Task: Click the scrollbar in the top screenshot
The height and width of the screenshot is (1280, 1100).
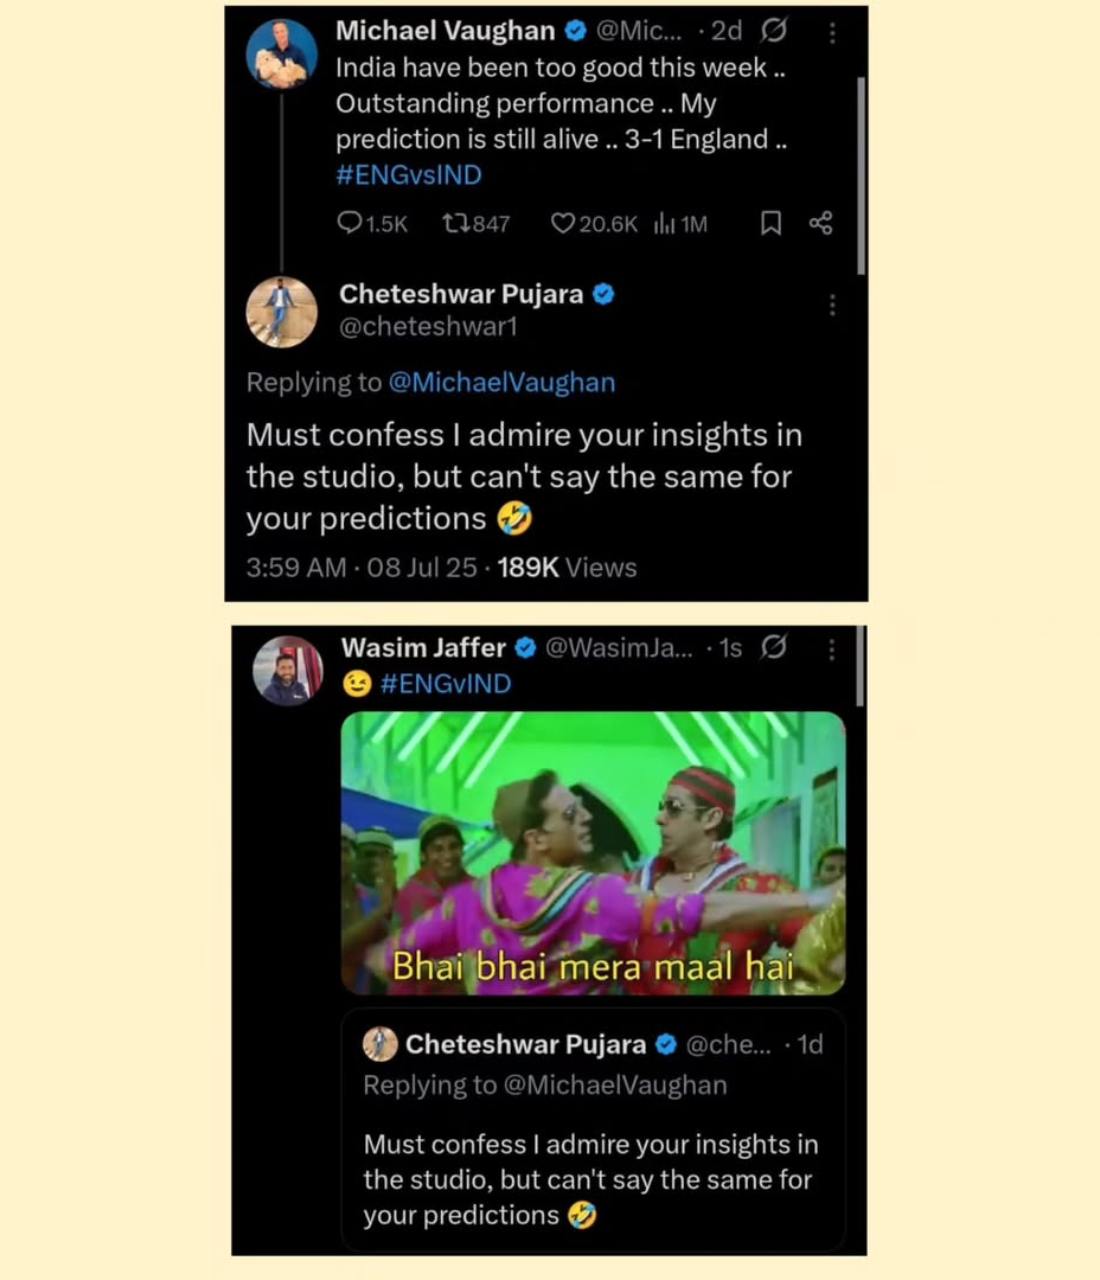Action: click(x=860, y=175)
